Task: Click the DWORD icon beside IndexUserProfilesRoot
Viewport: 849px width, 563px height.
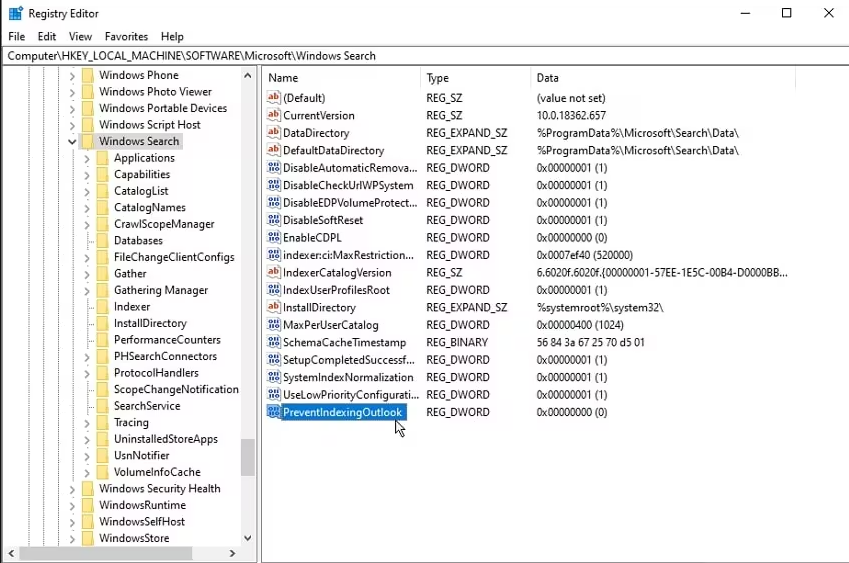Action: (x=273, y=289)
